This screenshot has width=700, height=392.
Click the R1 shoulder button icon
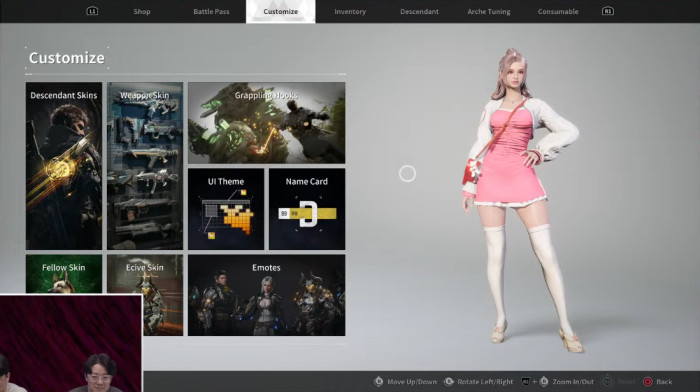click(x=608, y=11)
